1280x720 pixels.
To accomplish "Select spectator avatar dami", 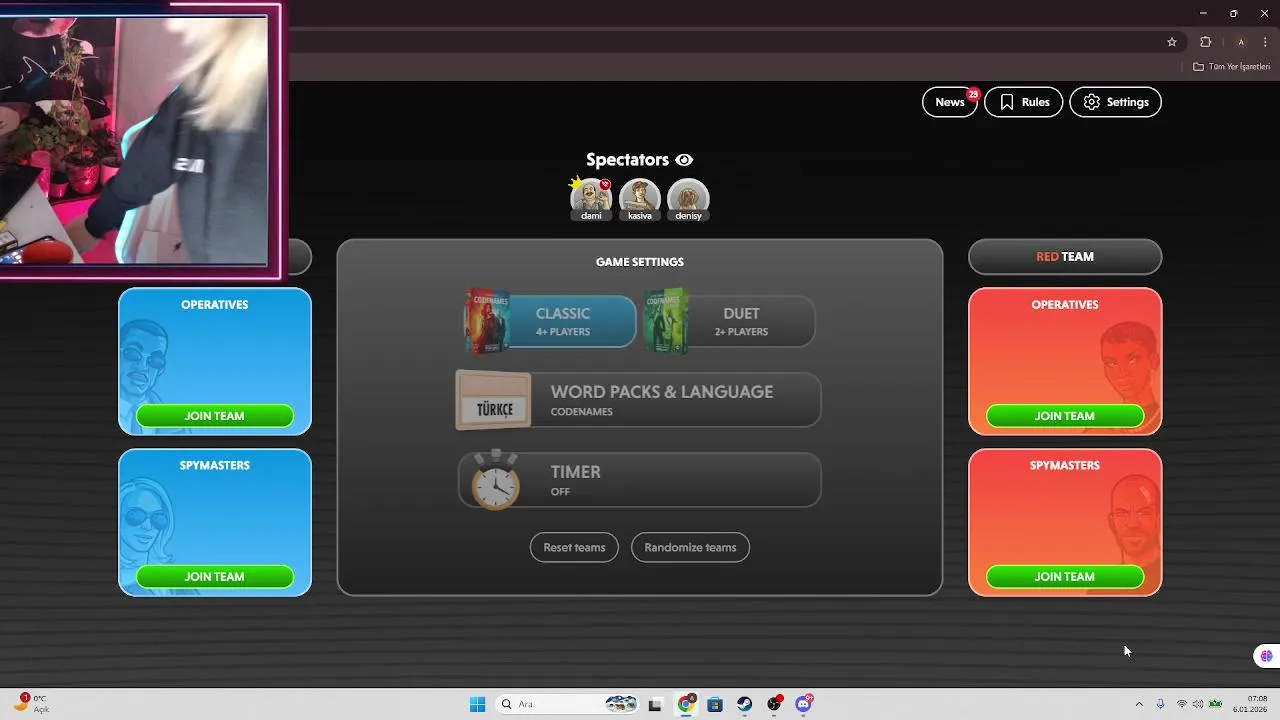I will tap(591, 199).
